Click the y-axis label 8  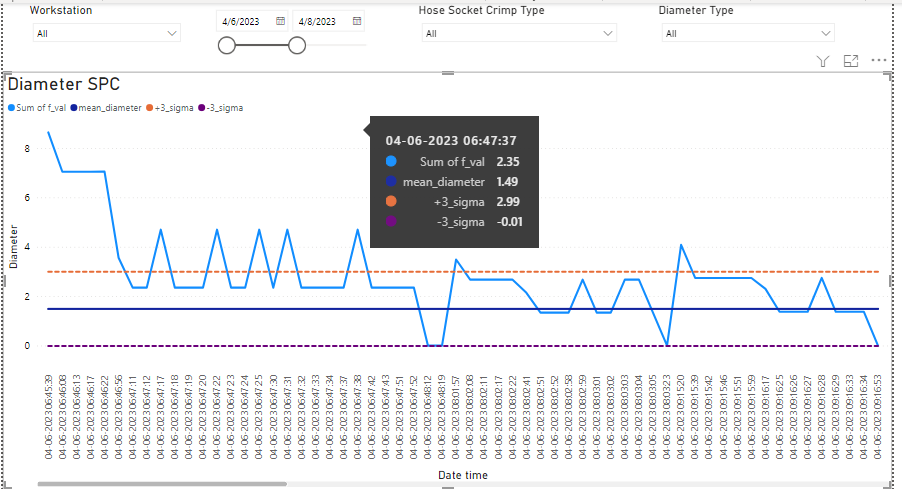pyautogui.click(x=27, y=148)
